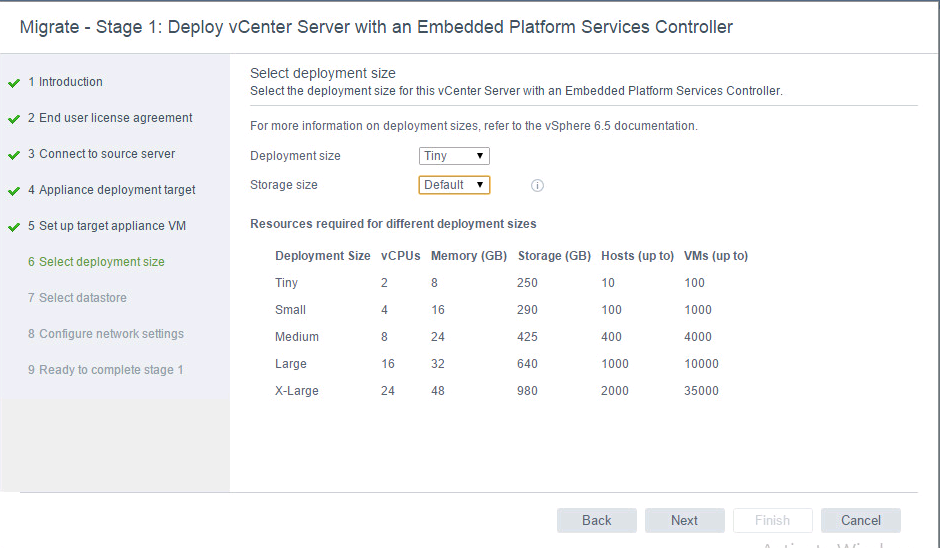Image resolution: width=940 pixels, height=548 pixels.
Task: Click the Resources required for different deployment sizes heading
Action: 393,224
